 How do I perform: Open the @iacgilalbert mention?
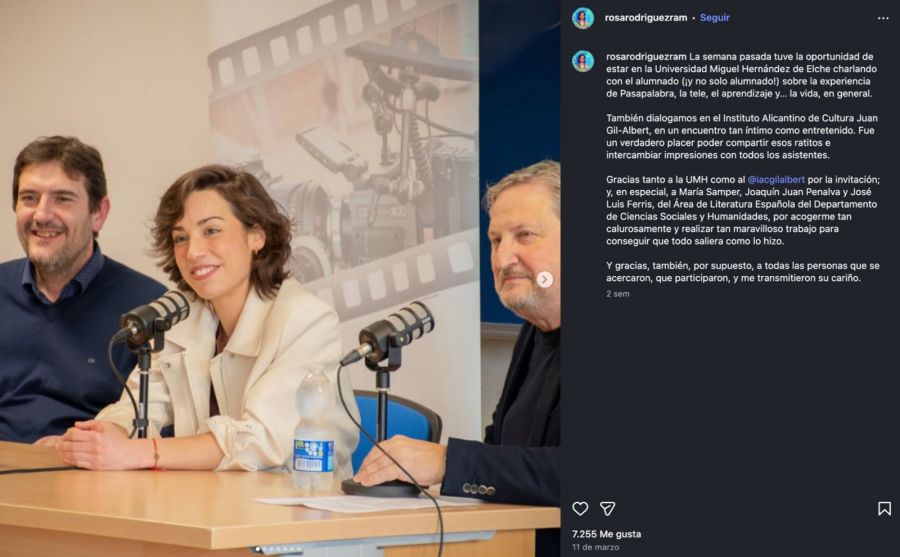[776, 180]
